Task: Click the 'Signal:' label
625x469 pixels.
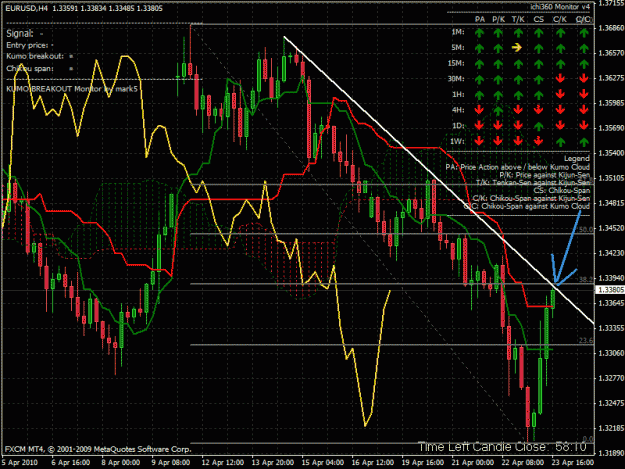Action: [20, 34]
